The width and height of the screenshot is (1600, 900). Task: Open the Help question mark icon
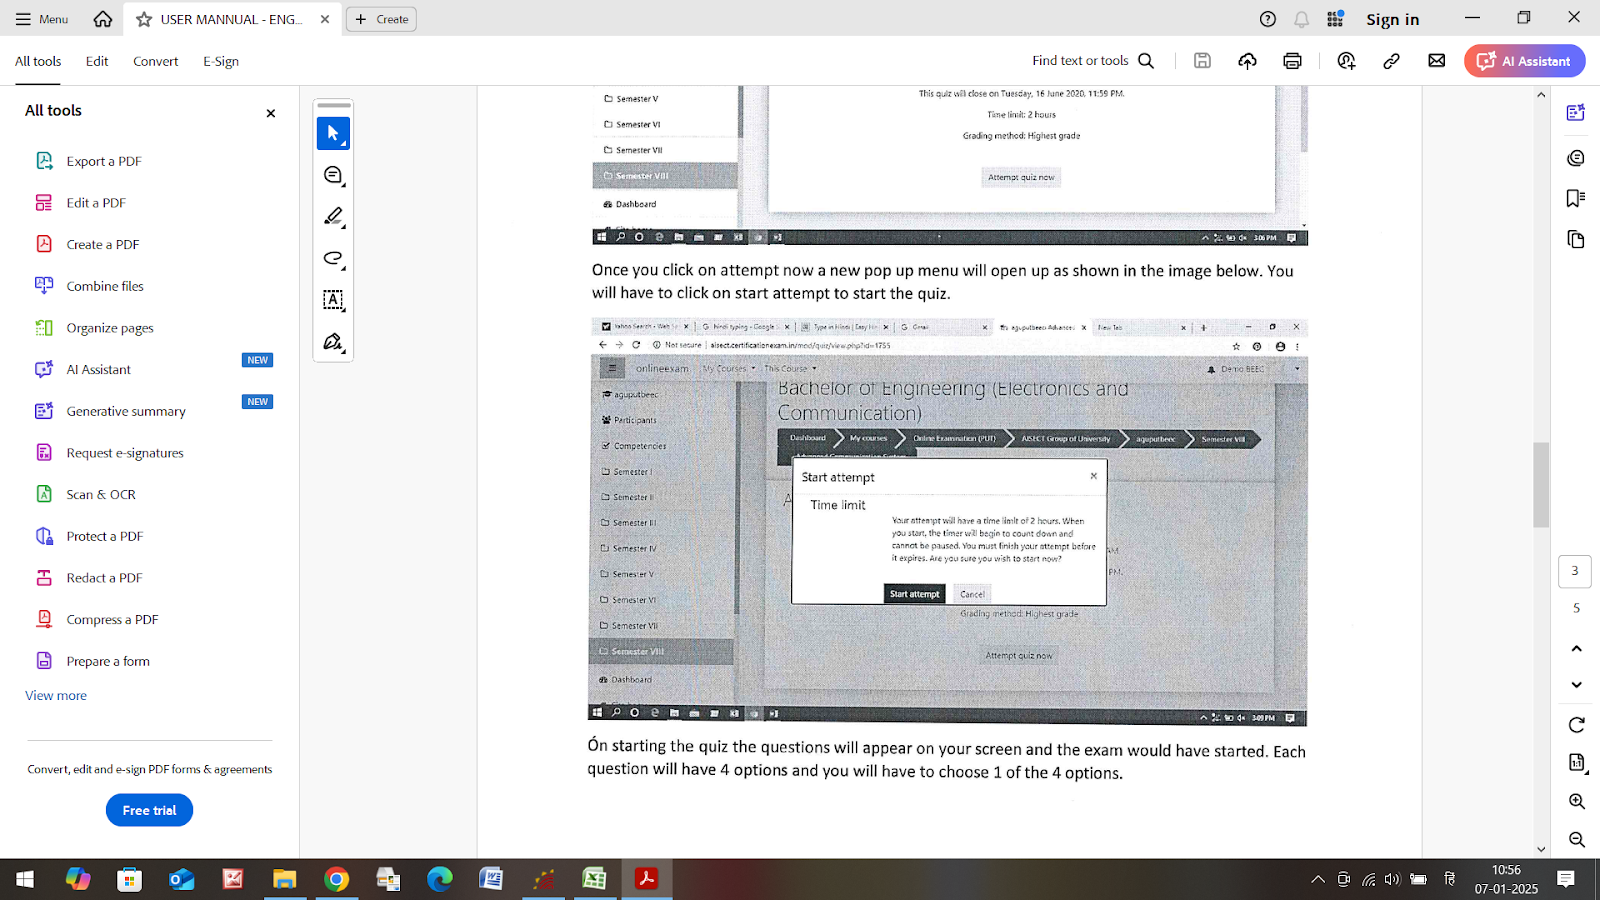1268,19
